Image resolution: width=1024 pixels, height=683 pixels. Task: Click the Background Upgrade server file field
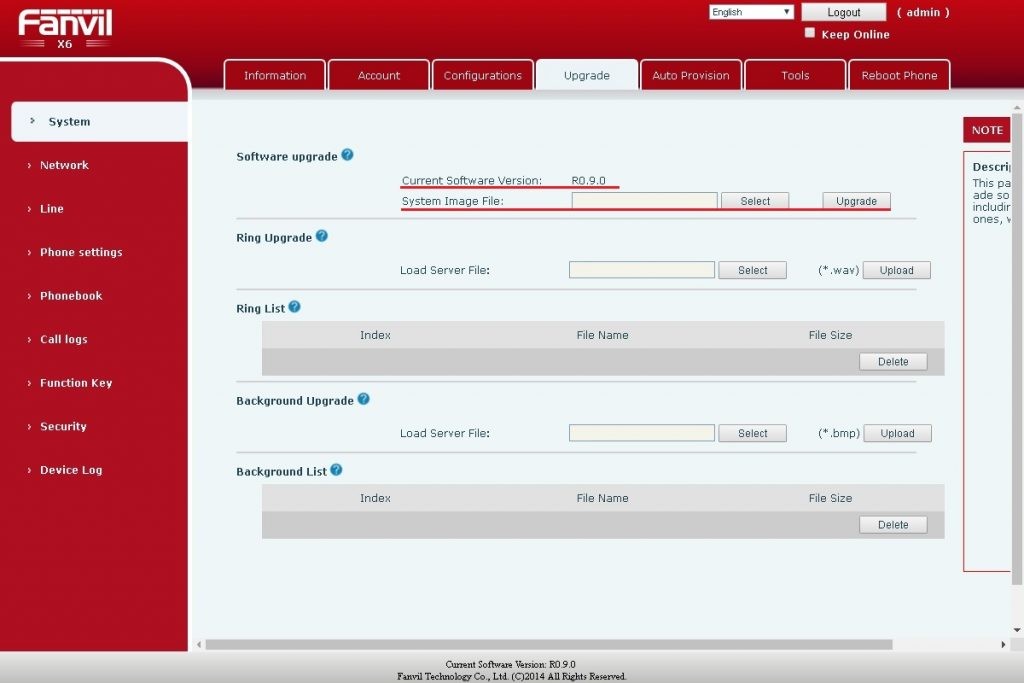642,433
